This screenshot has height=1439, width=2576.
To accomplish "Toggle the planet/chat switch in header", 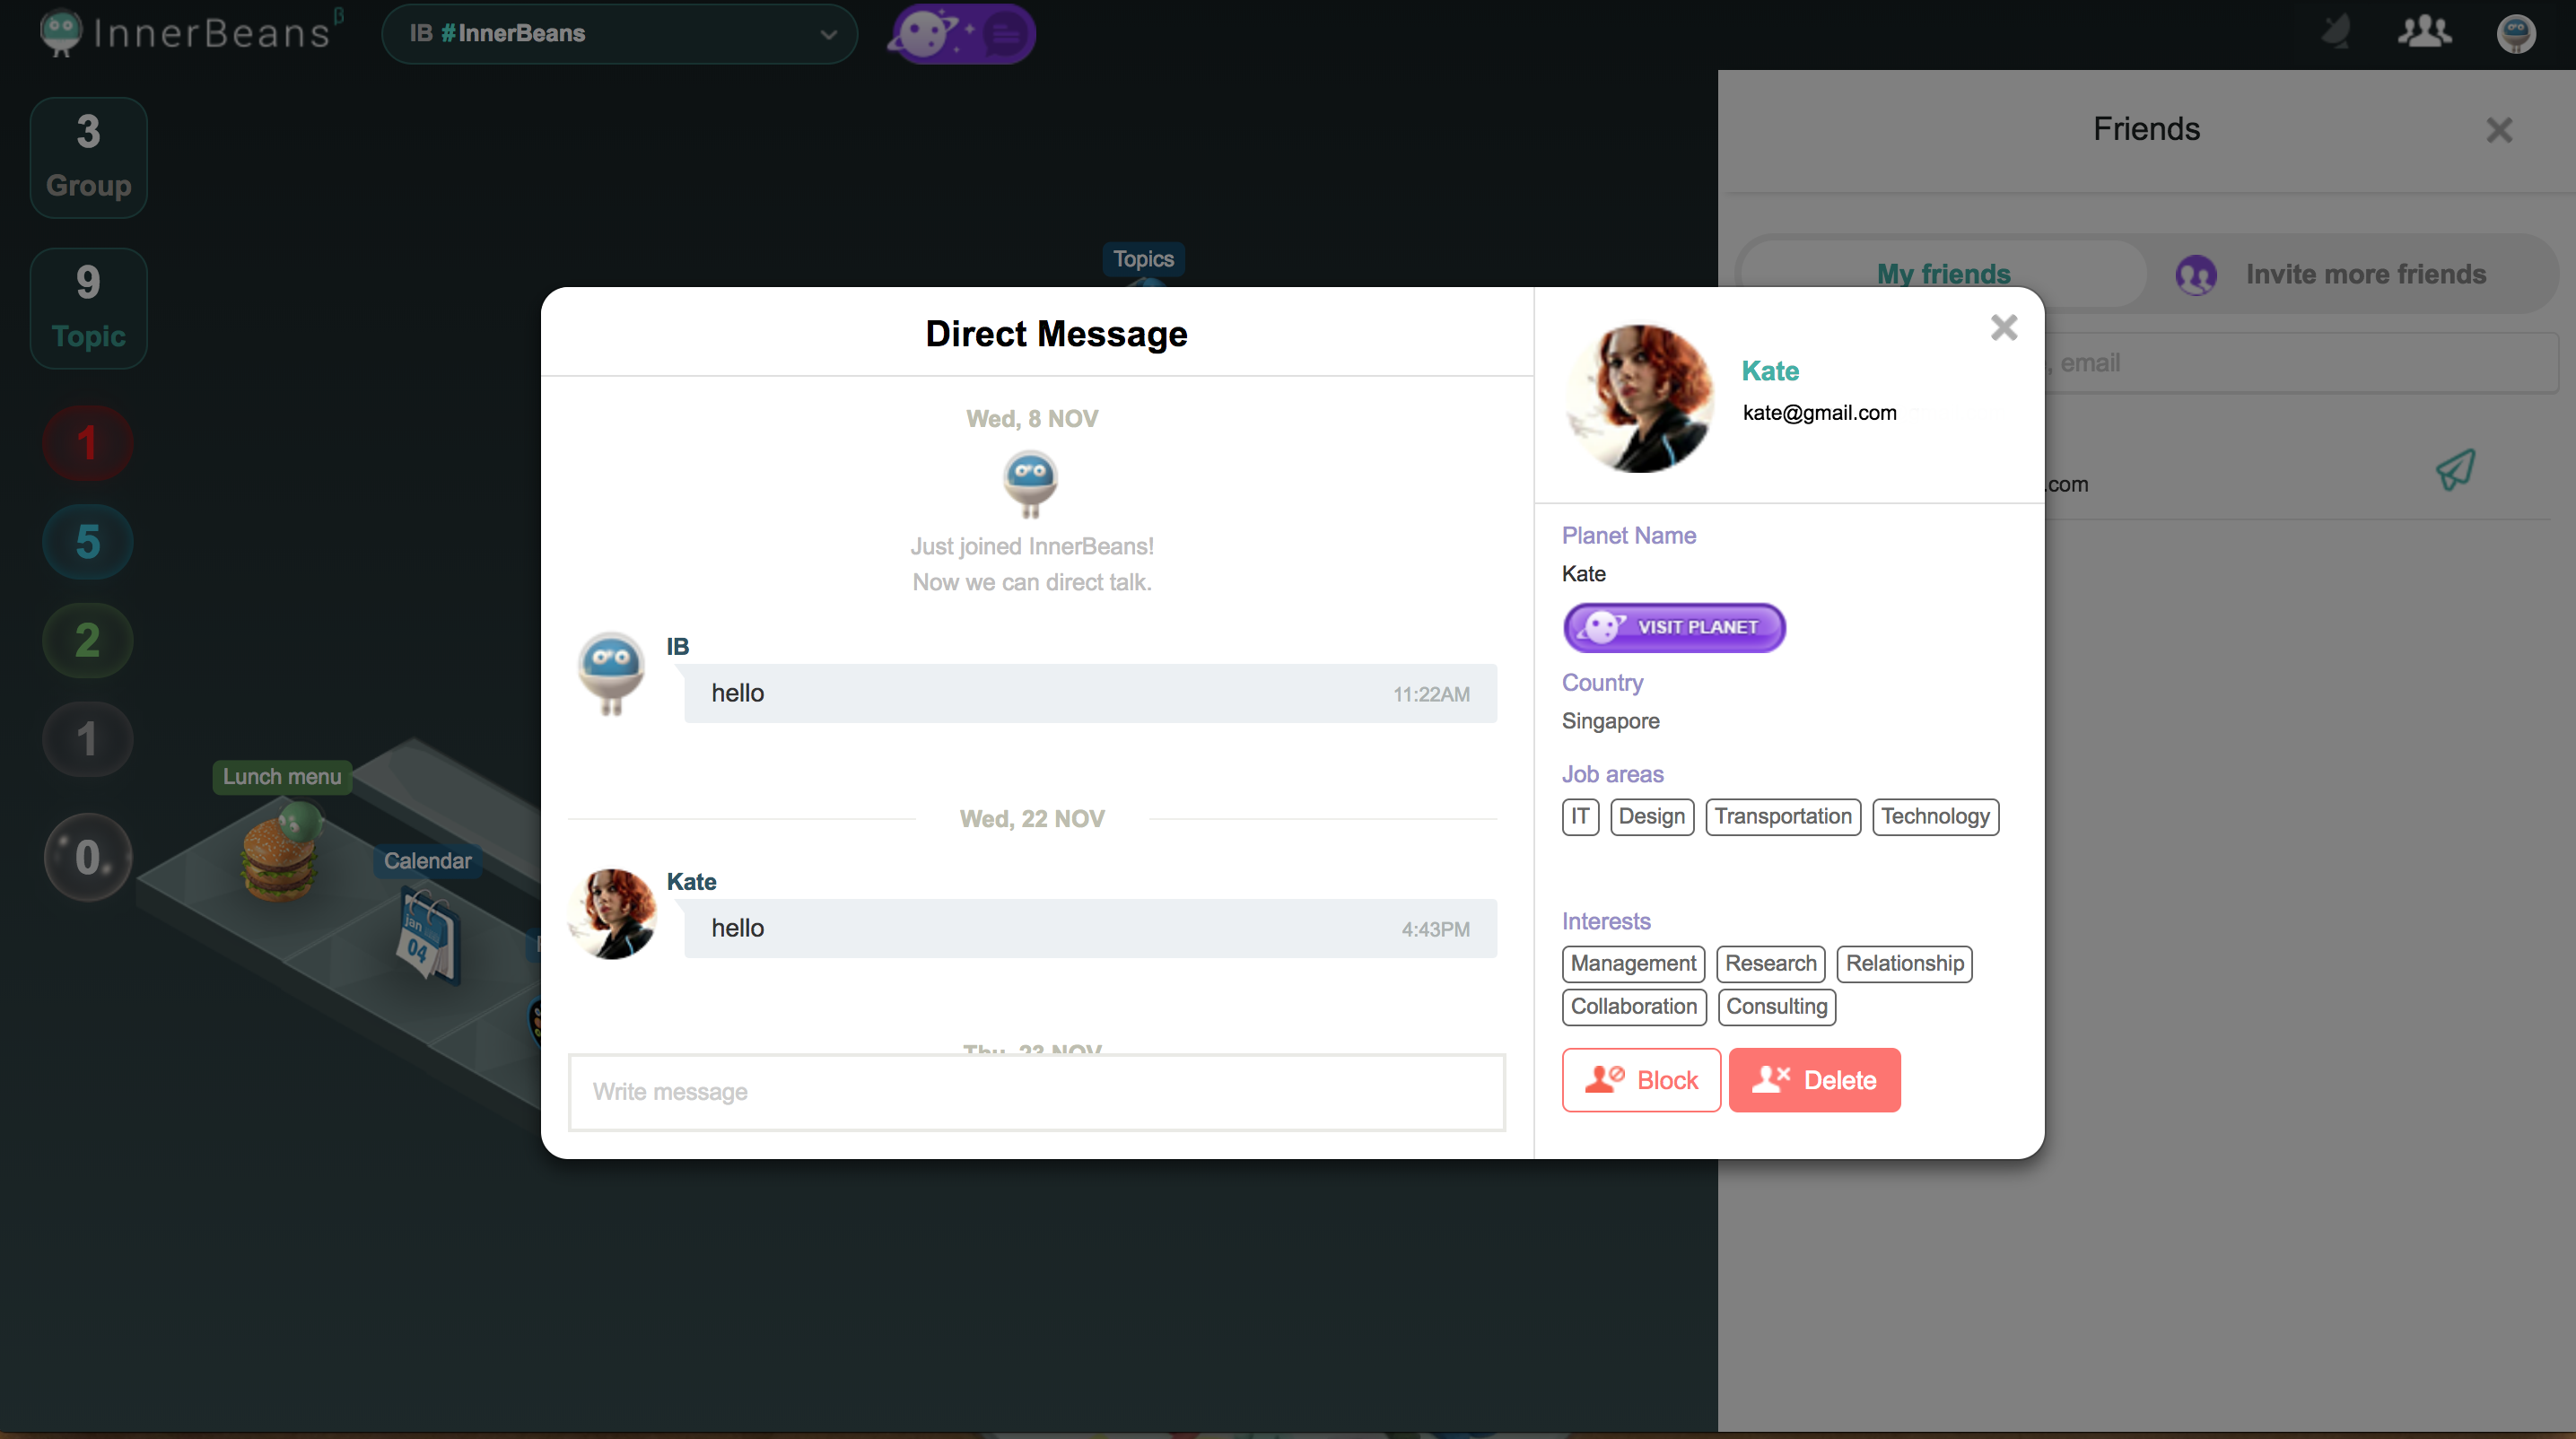I will [x=961, y=33].
